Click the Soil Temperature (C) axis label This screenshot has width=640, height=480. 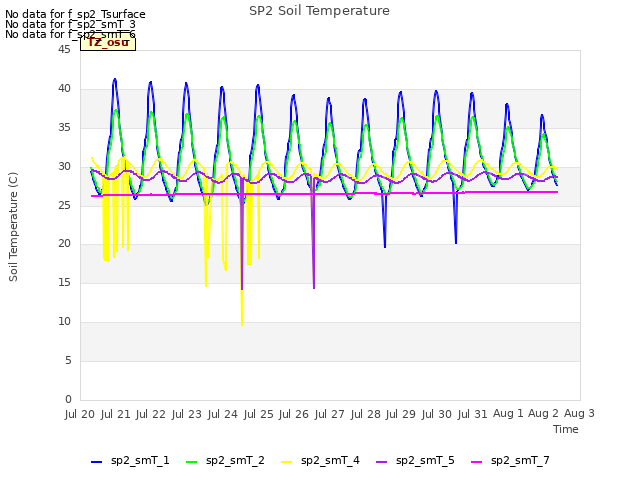click(x=13, y=227)
